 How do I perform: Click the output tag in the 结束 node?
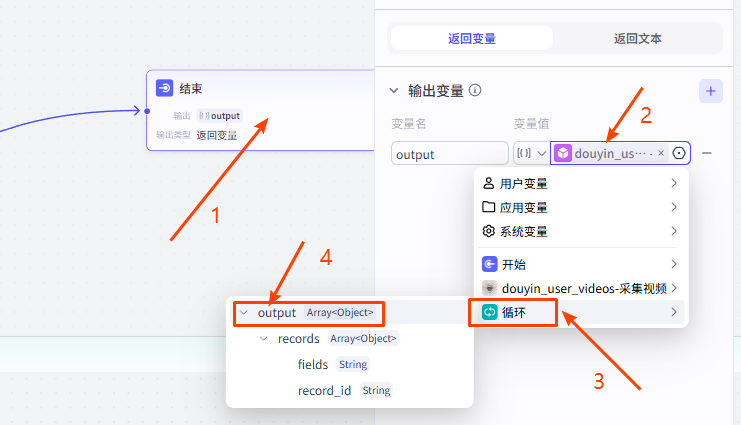[220, 115]
